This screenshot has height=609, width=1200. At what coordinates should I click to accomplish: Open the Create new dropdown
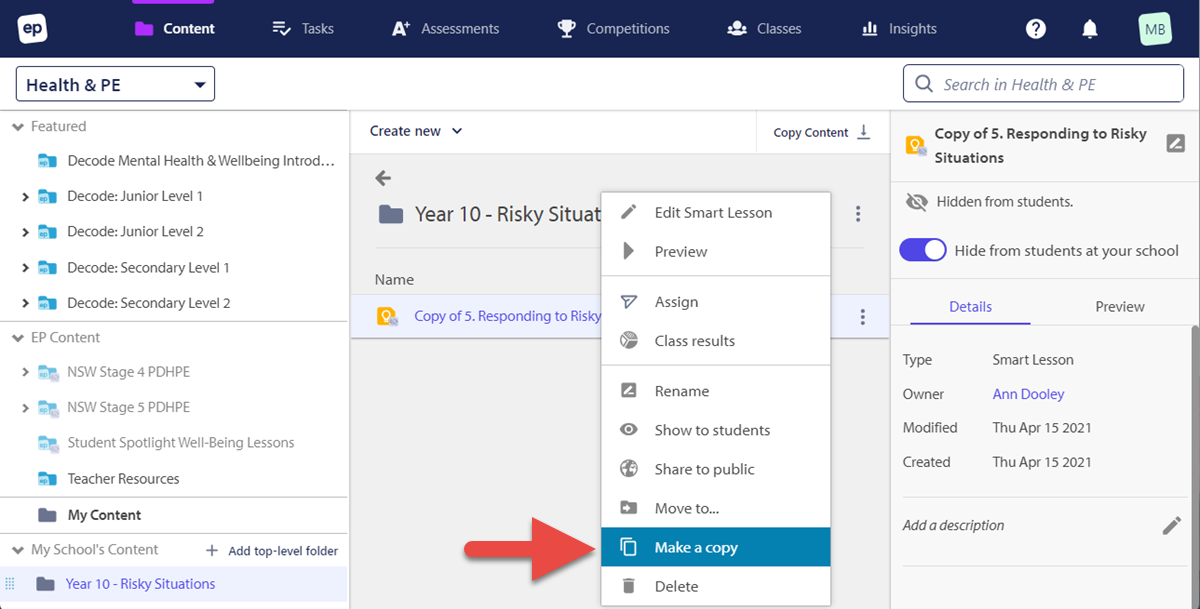pyautogui.click(x=416, y=131)
